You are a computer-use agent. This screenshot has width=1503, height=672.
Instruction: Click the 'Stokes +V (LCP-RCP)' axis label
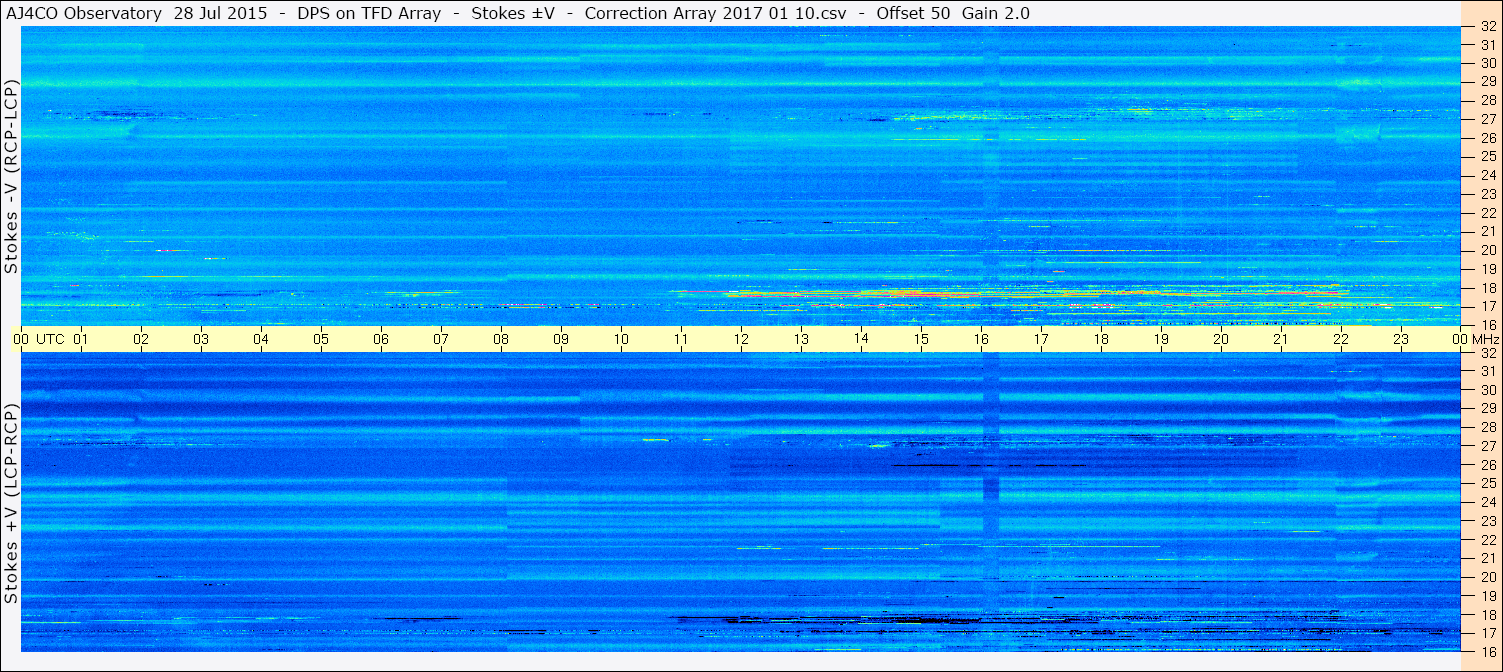pyautogui.click(x=11, y=504)
